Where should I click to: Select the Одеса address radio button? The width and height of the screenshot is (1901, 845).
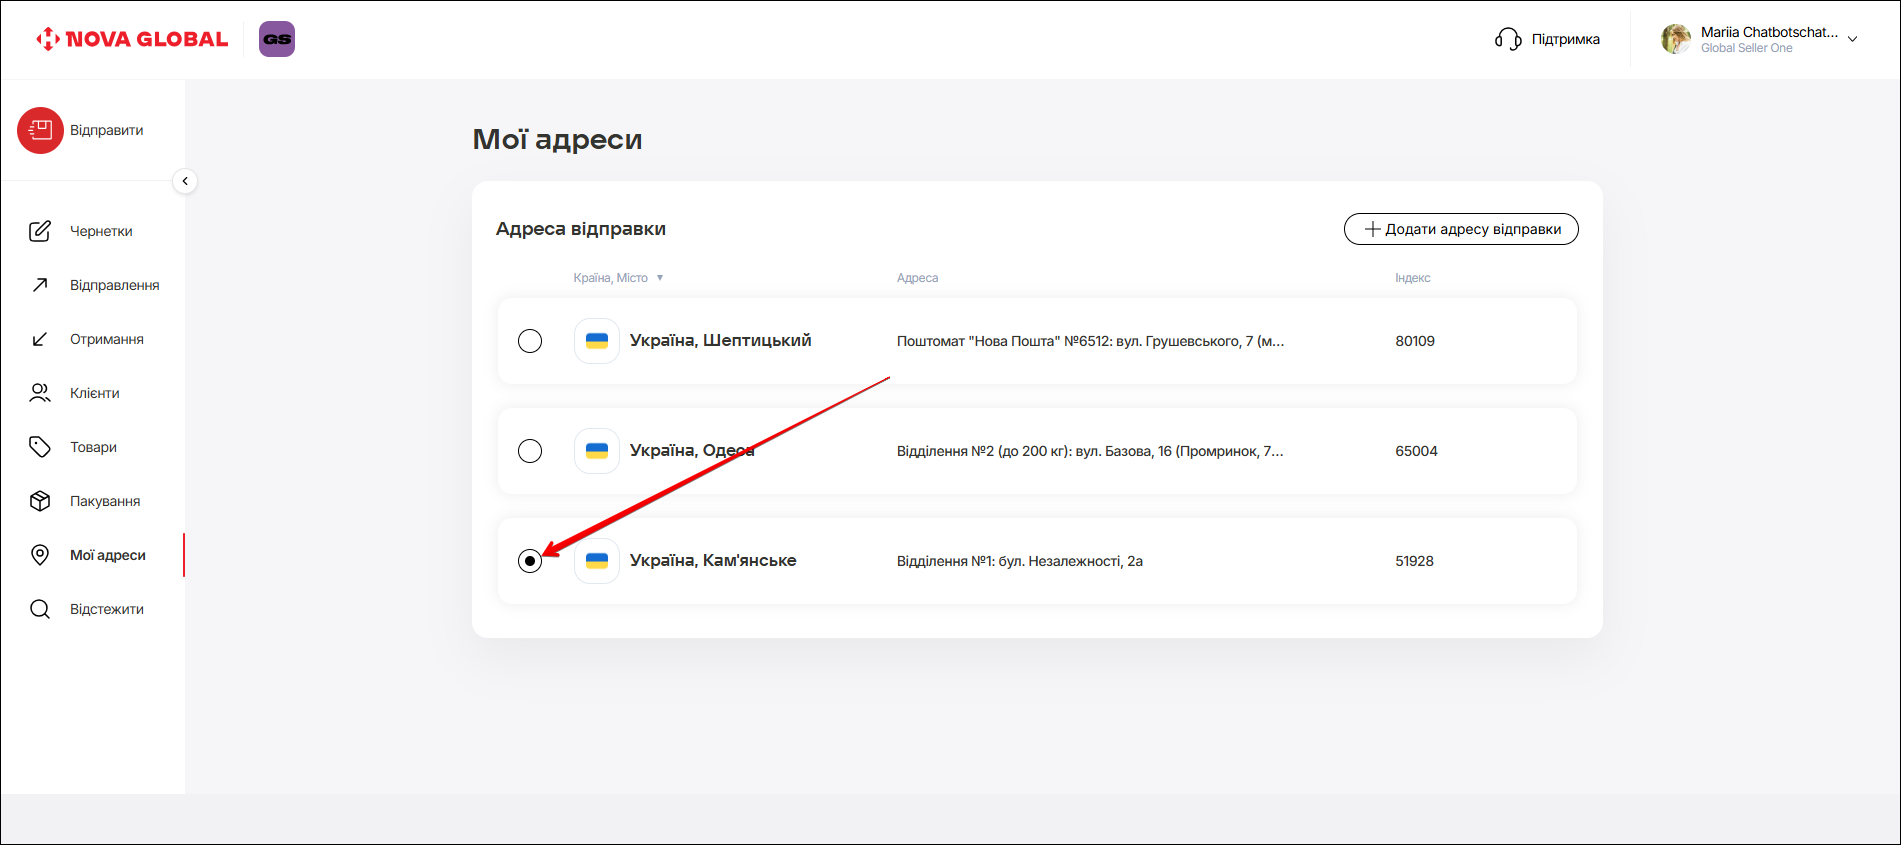[x=530, y=451]
